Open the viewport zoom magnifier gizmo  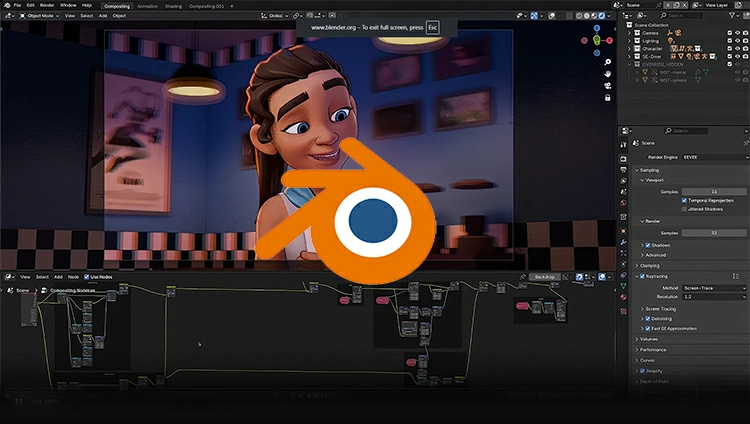point(607,62)
